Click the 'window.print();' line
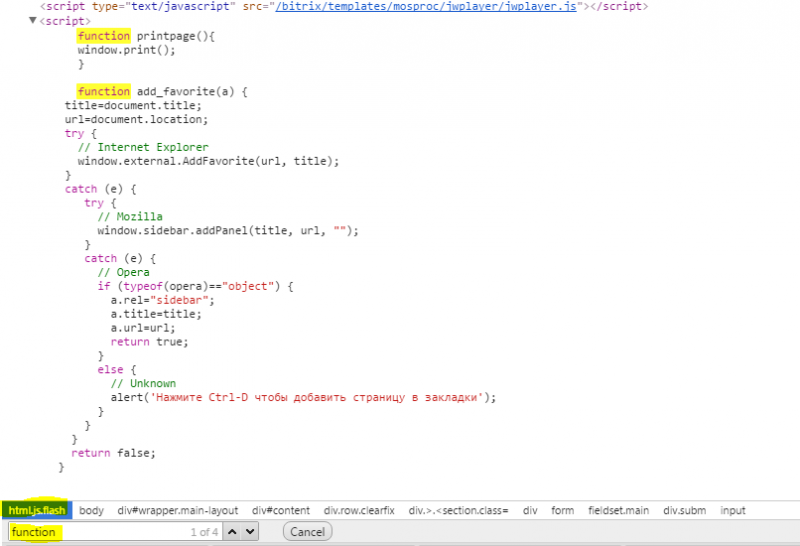 [x=127, y=50]
